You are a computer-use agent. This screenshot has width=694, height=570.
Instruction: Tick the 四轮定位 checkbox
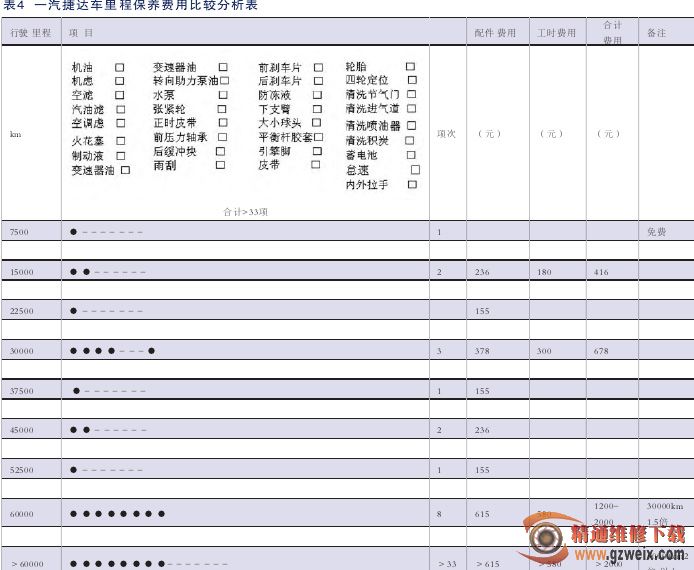[412, 80]
